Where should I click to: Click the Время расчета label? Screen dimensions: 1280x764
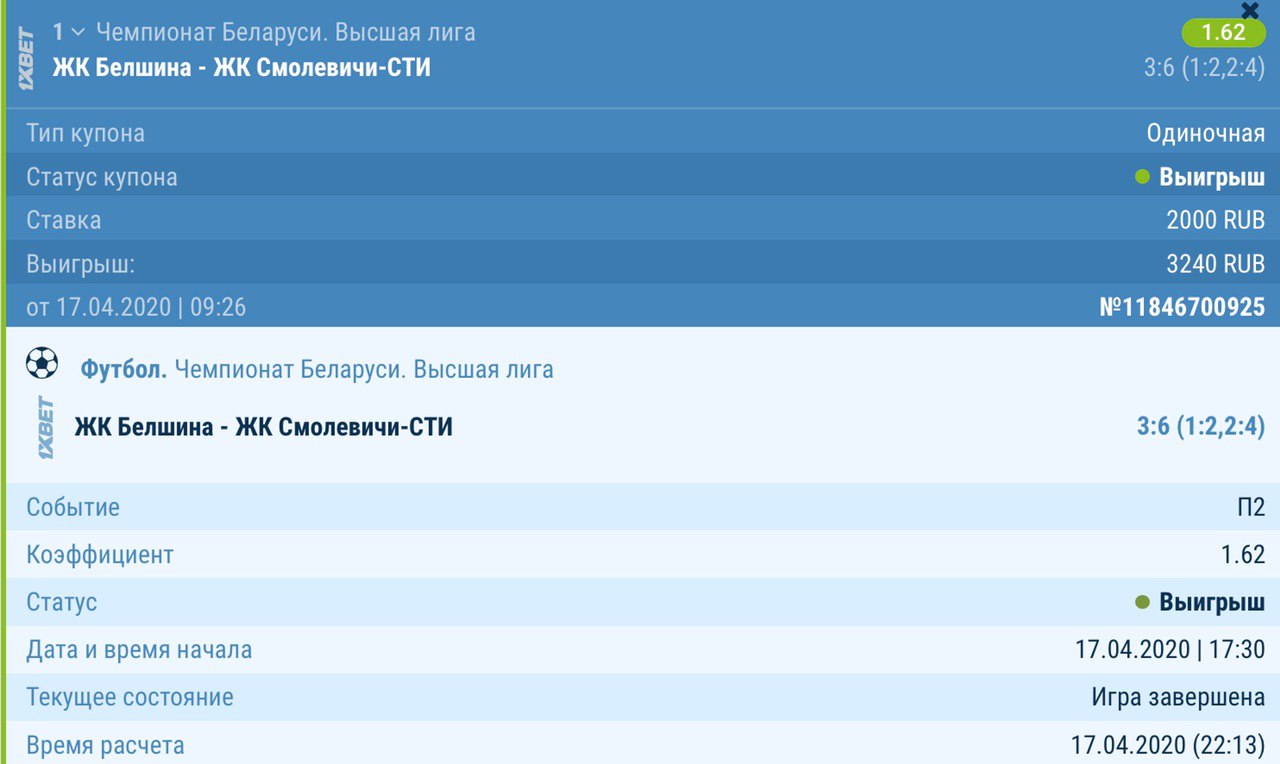click(105, 745)
